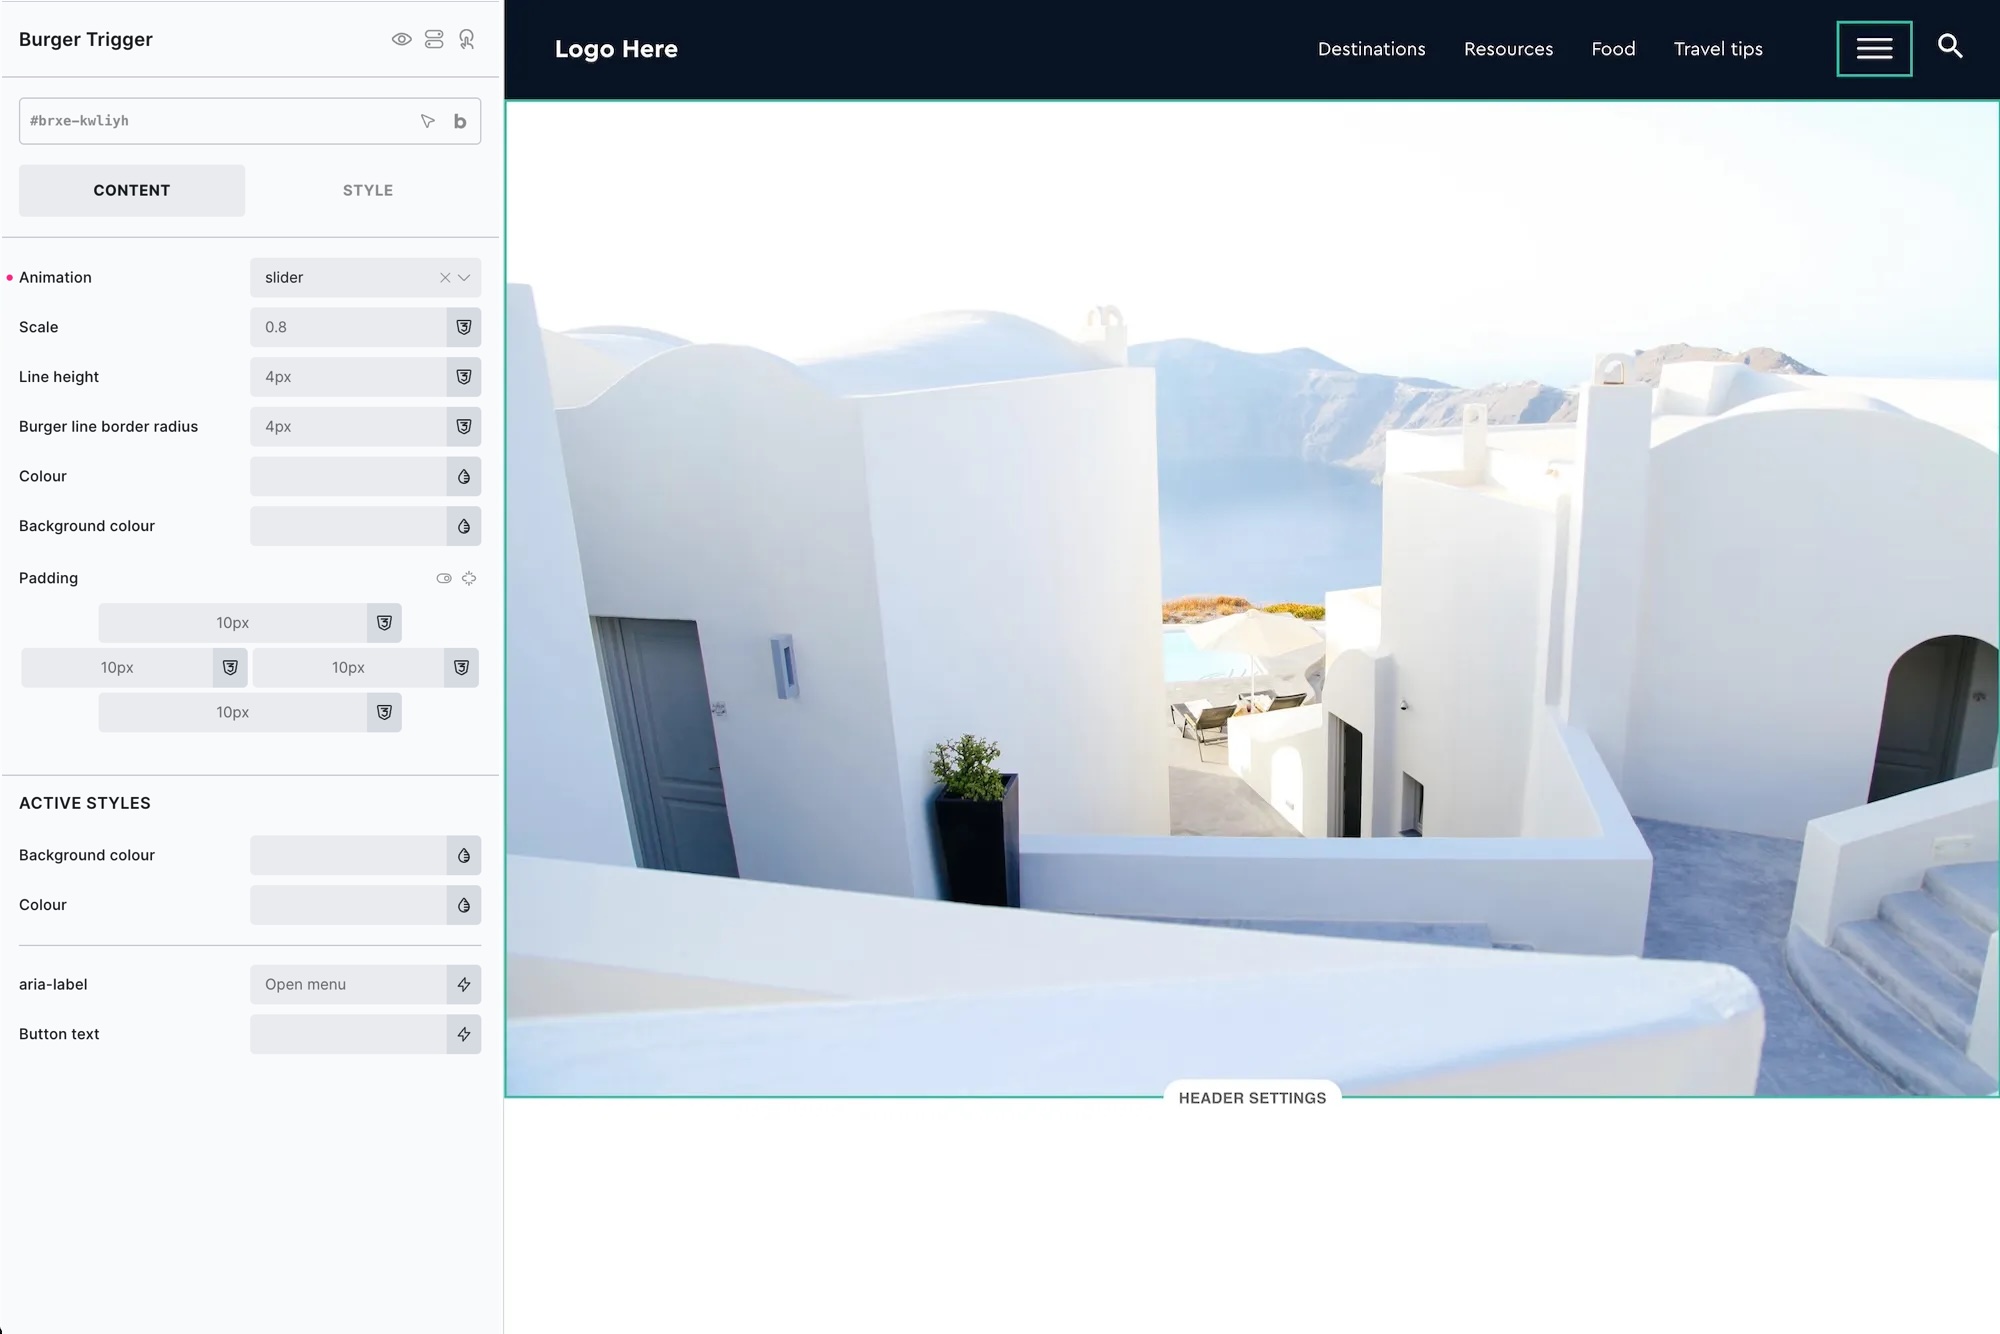Viewport: 2000px width, 1334px height.
Task: Select the CONTENT tab
Action: (x=132, y=190)
